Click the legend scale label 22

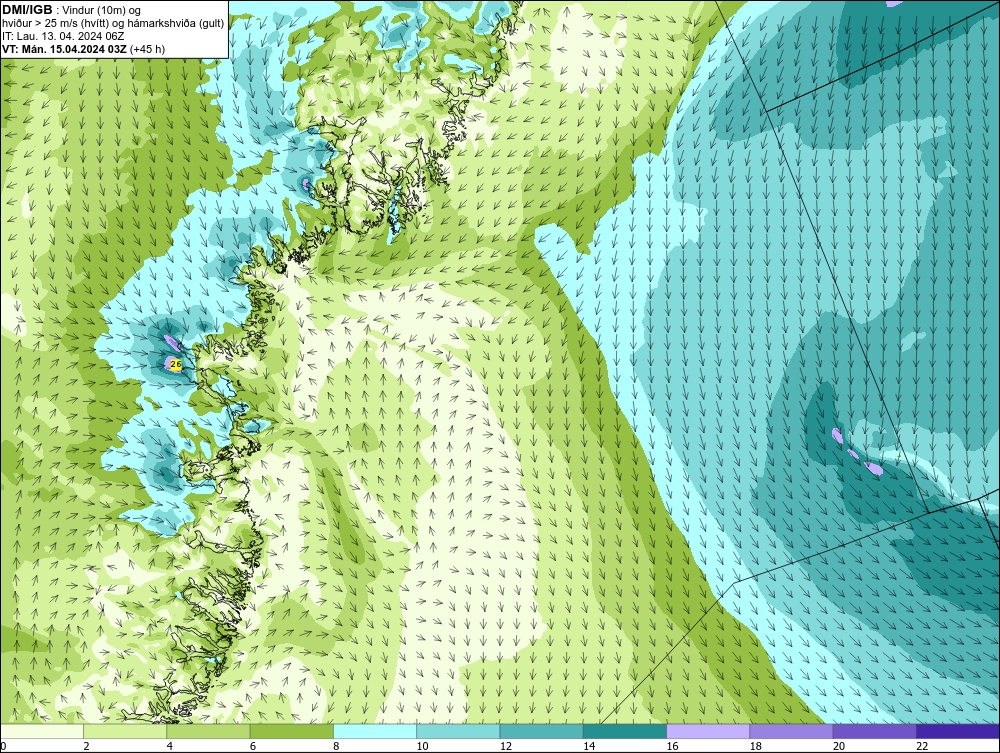922,746
